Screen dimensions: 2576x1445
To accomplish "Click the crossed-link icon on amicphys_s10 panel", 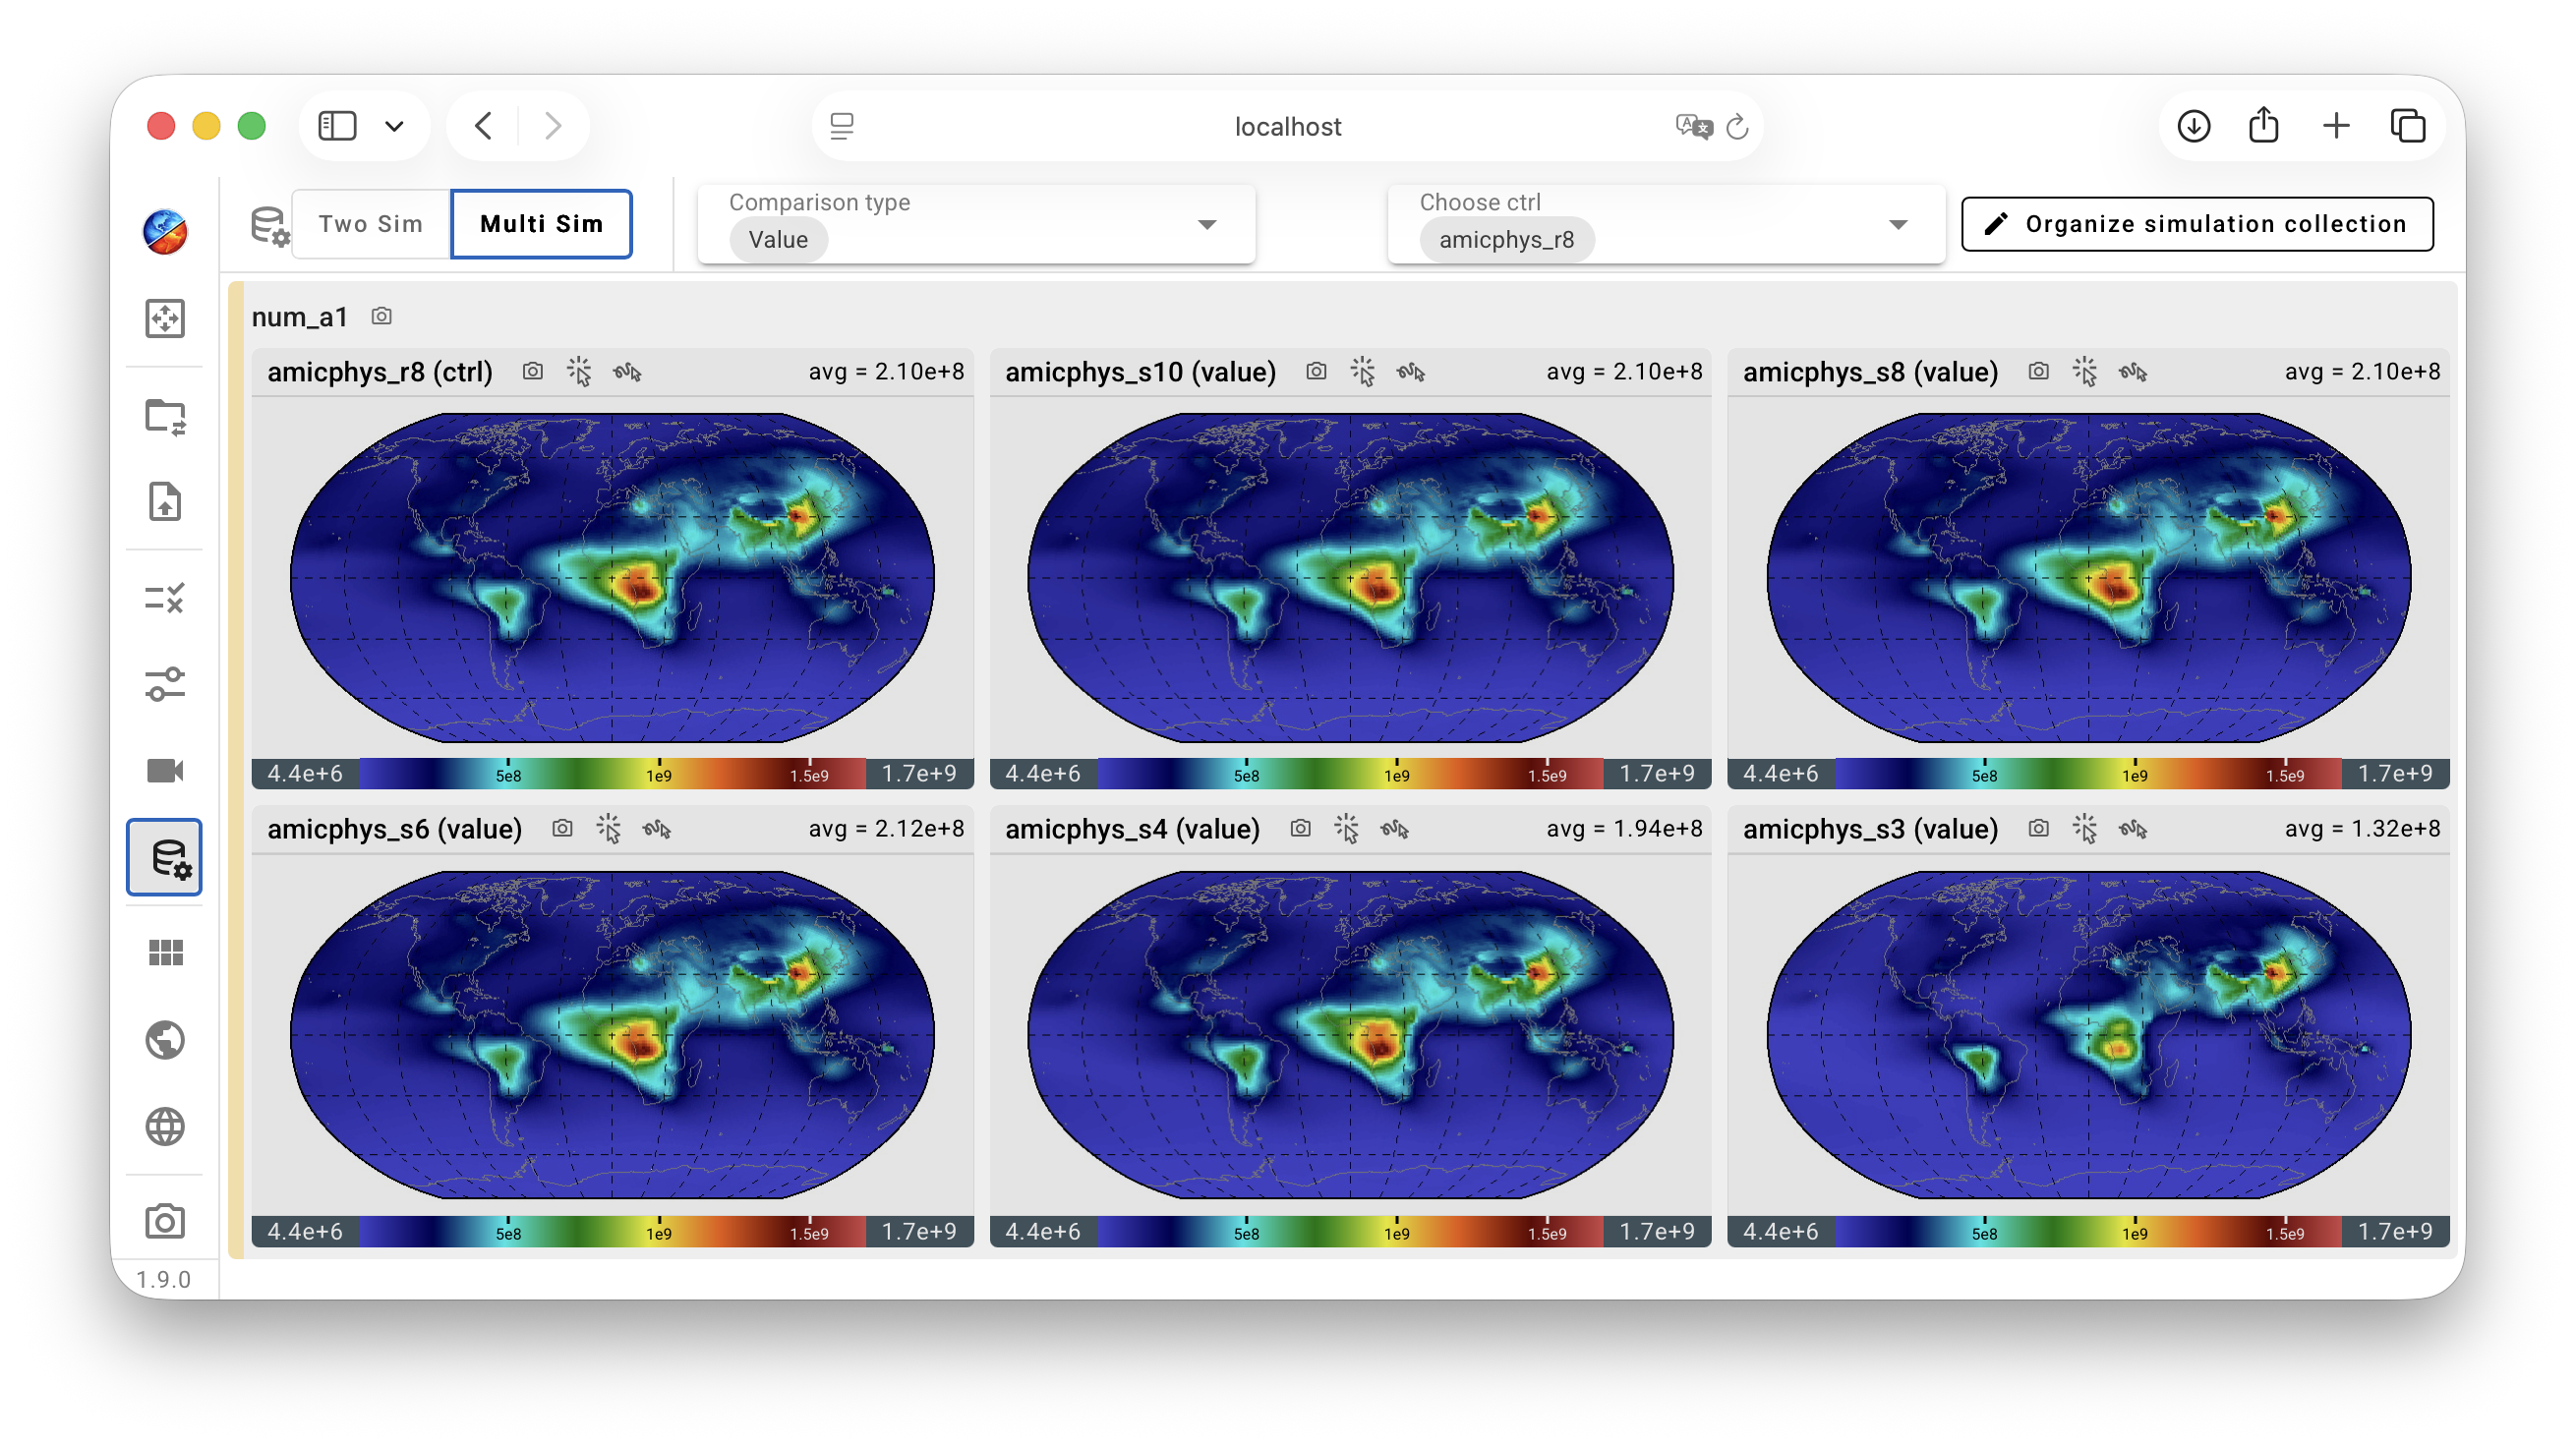I will point(1411,372).
